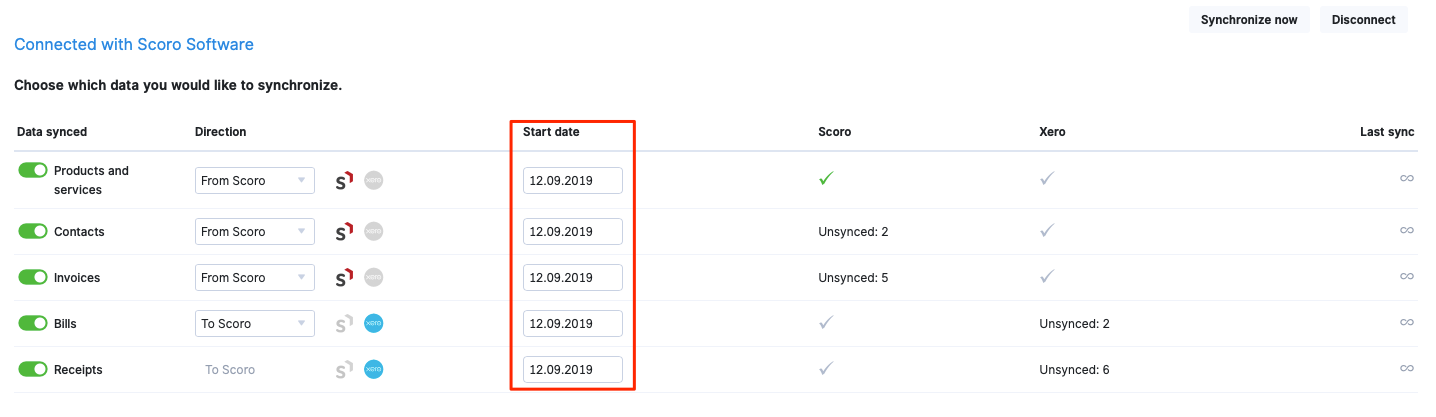
Task: Click the Synchronize now button
Action: 1249,20
